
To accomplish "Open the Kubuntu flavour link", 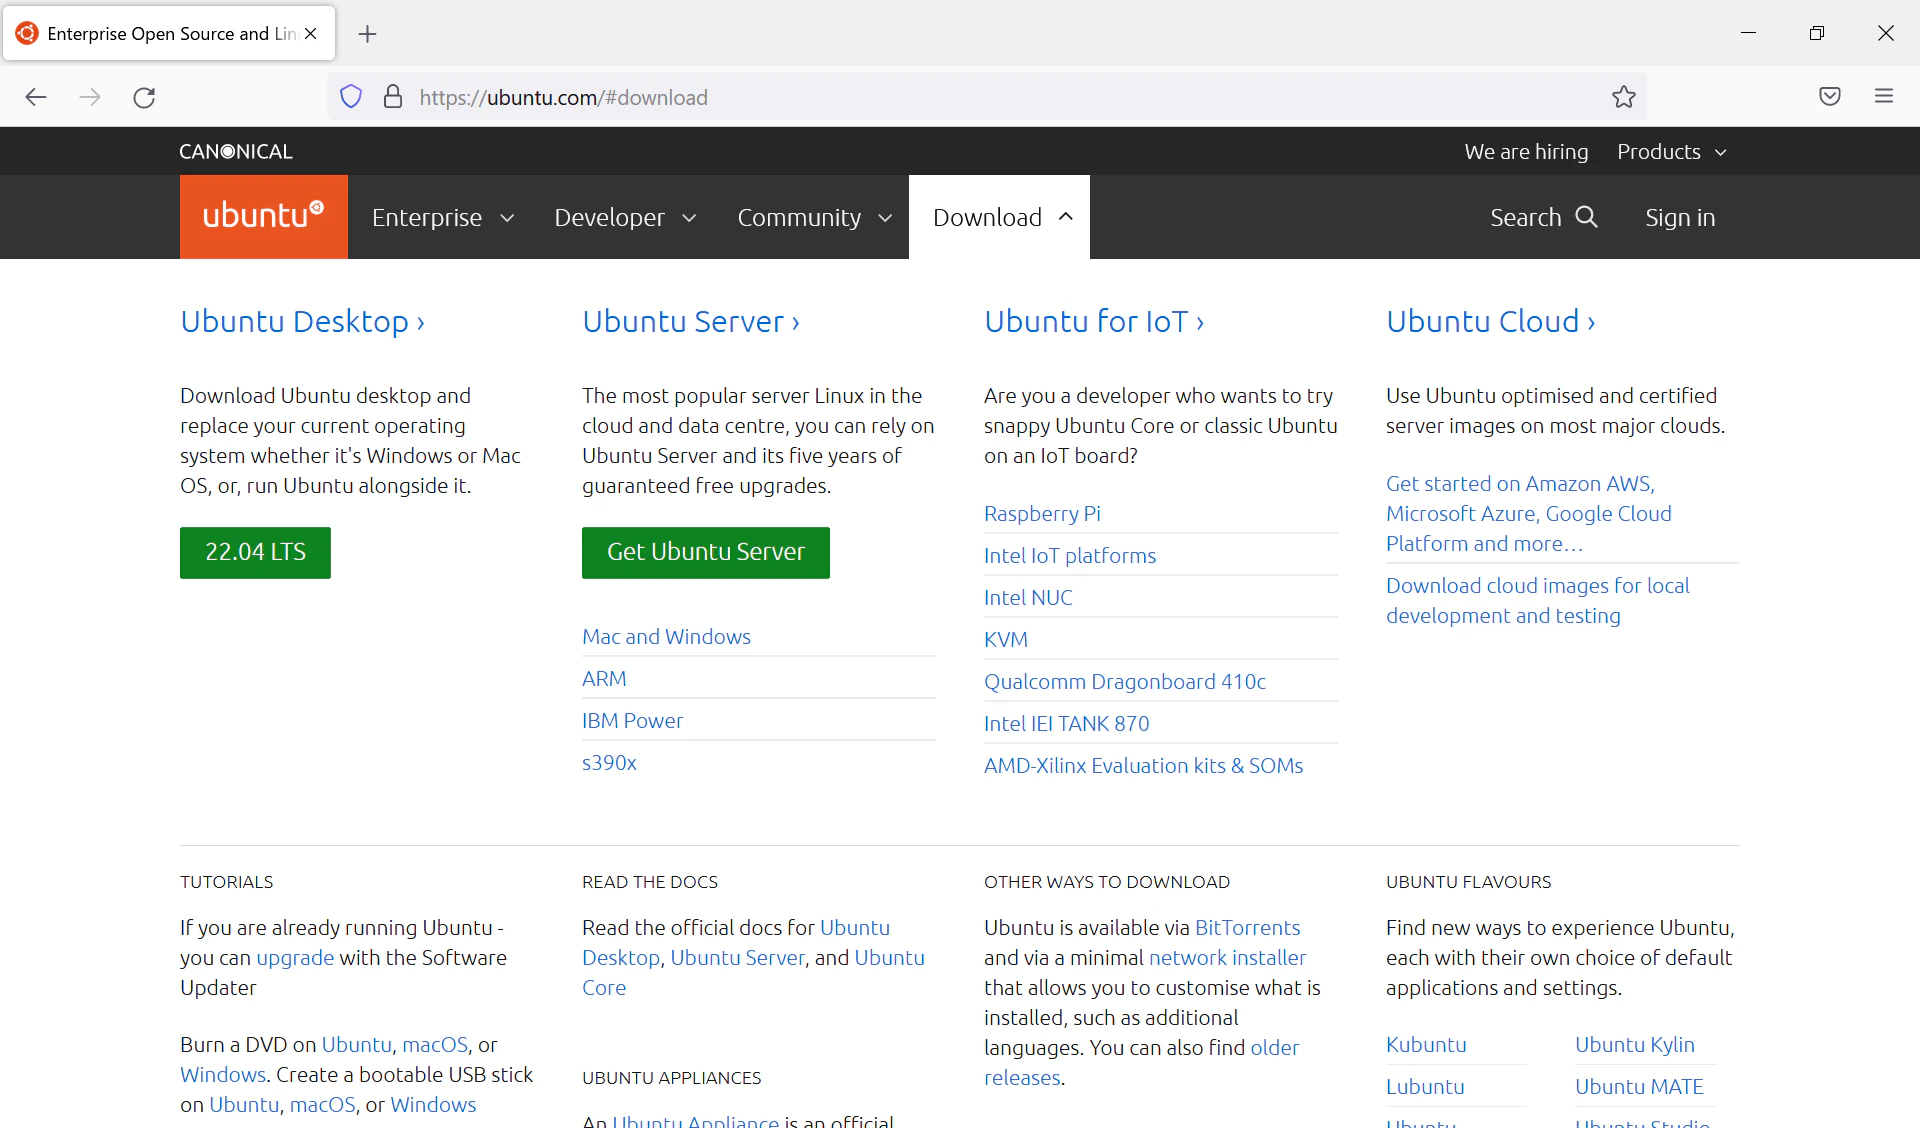I will coord(1426,1044).
